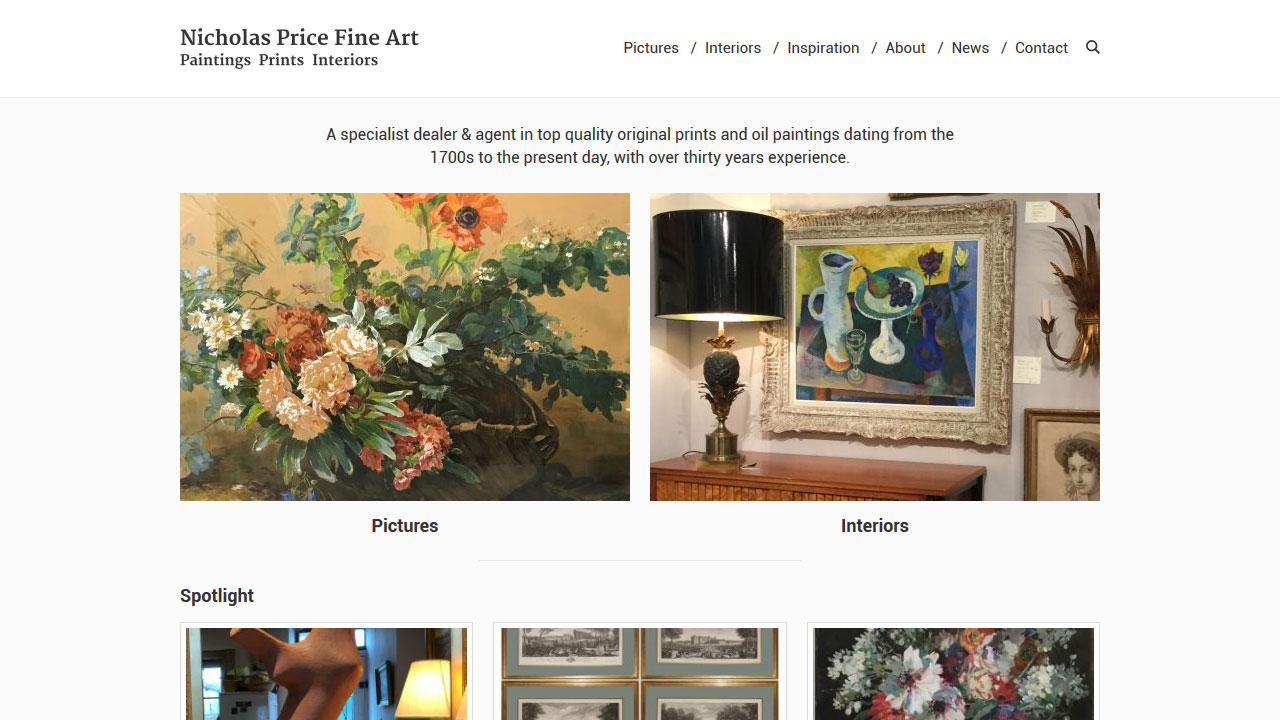Image resolution: width=1280 pixels, height=720 pixels.
Task: Go to the Interiors navigation item
Action: pos(733,48)
